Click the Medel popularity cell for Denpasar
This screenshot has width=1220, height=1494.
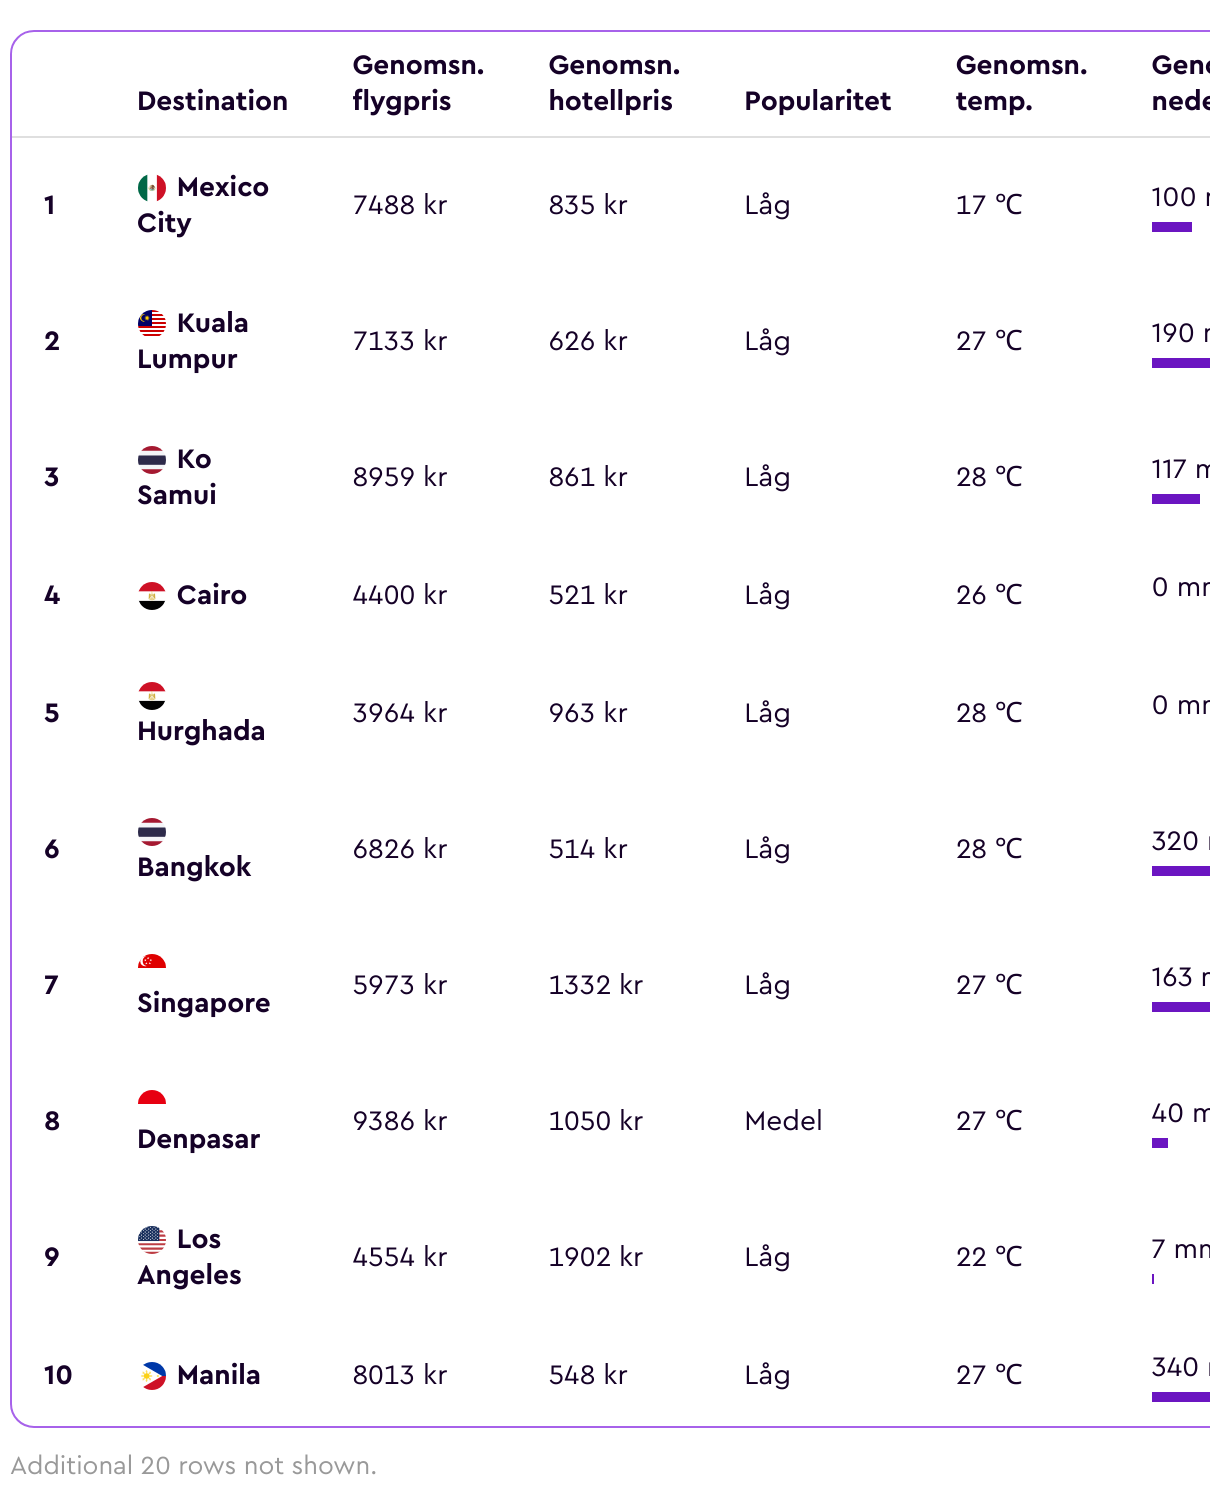784,1121
